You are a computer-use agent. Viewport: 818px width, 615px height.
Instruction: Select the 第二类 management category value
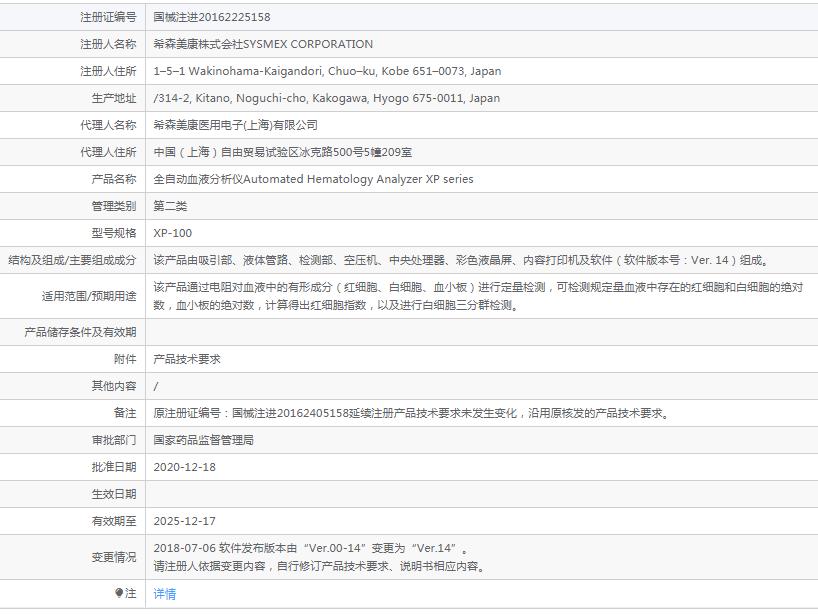170,206
